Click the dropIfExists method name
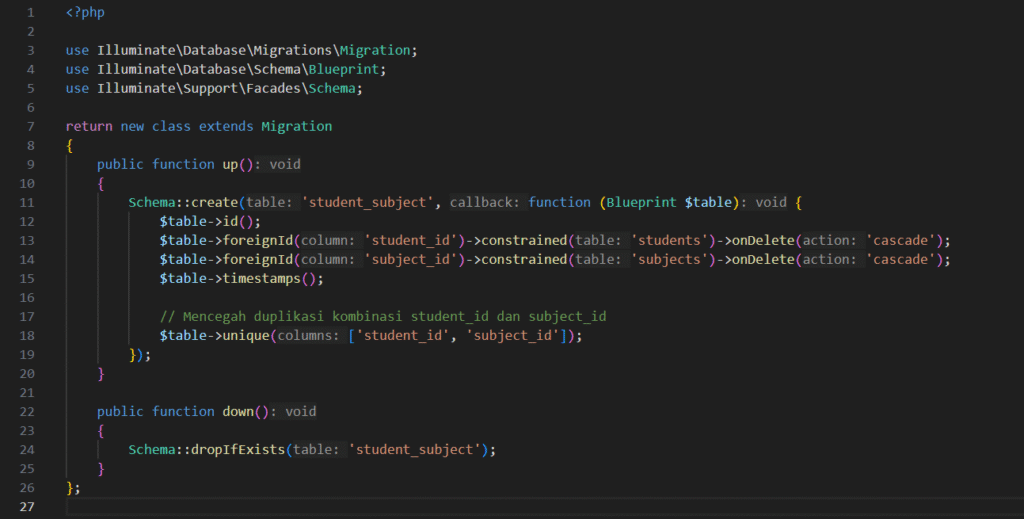This screenshot has height=519, width=1024. click(x=236, y=450)
